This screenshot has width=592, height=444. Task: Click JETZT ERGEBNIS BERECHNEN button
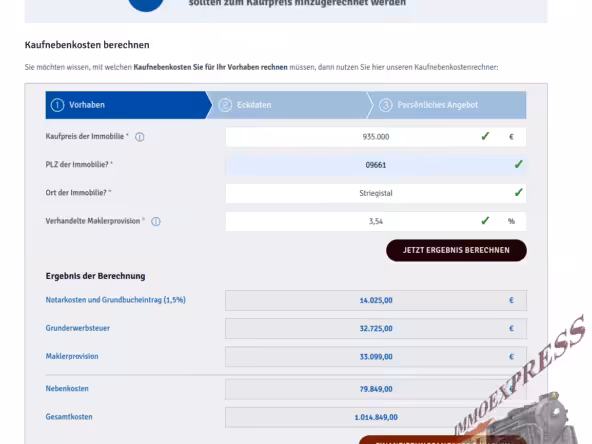[x=456, y=250]
